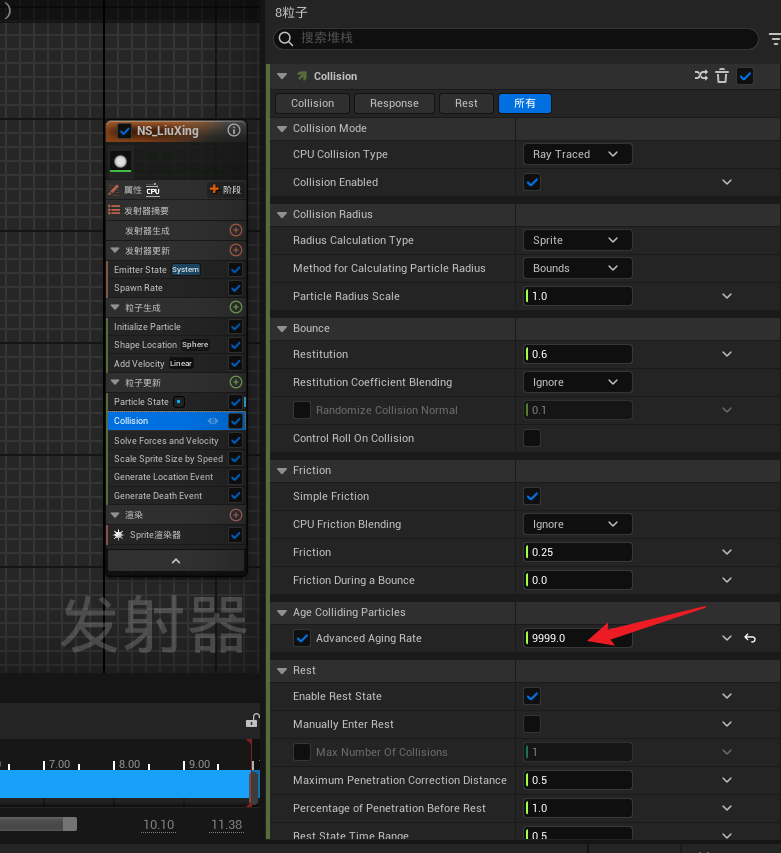This screenshot has width=781, height=853.
Task: Reset Advanced Aging Rate to its default value
Action: pyautogui.click(x=750, y=638)
